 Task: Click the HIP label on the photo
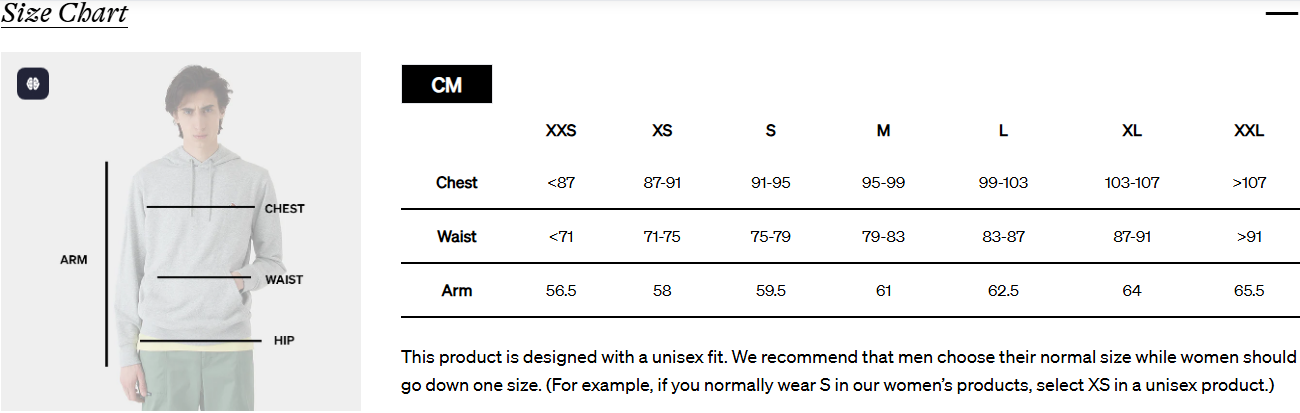tap(284, 341)
